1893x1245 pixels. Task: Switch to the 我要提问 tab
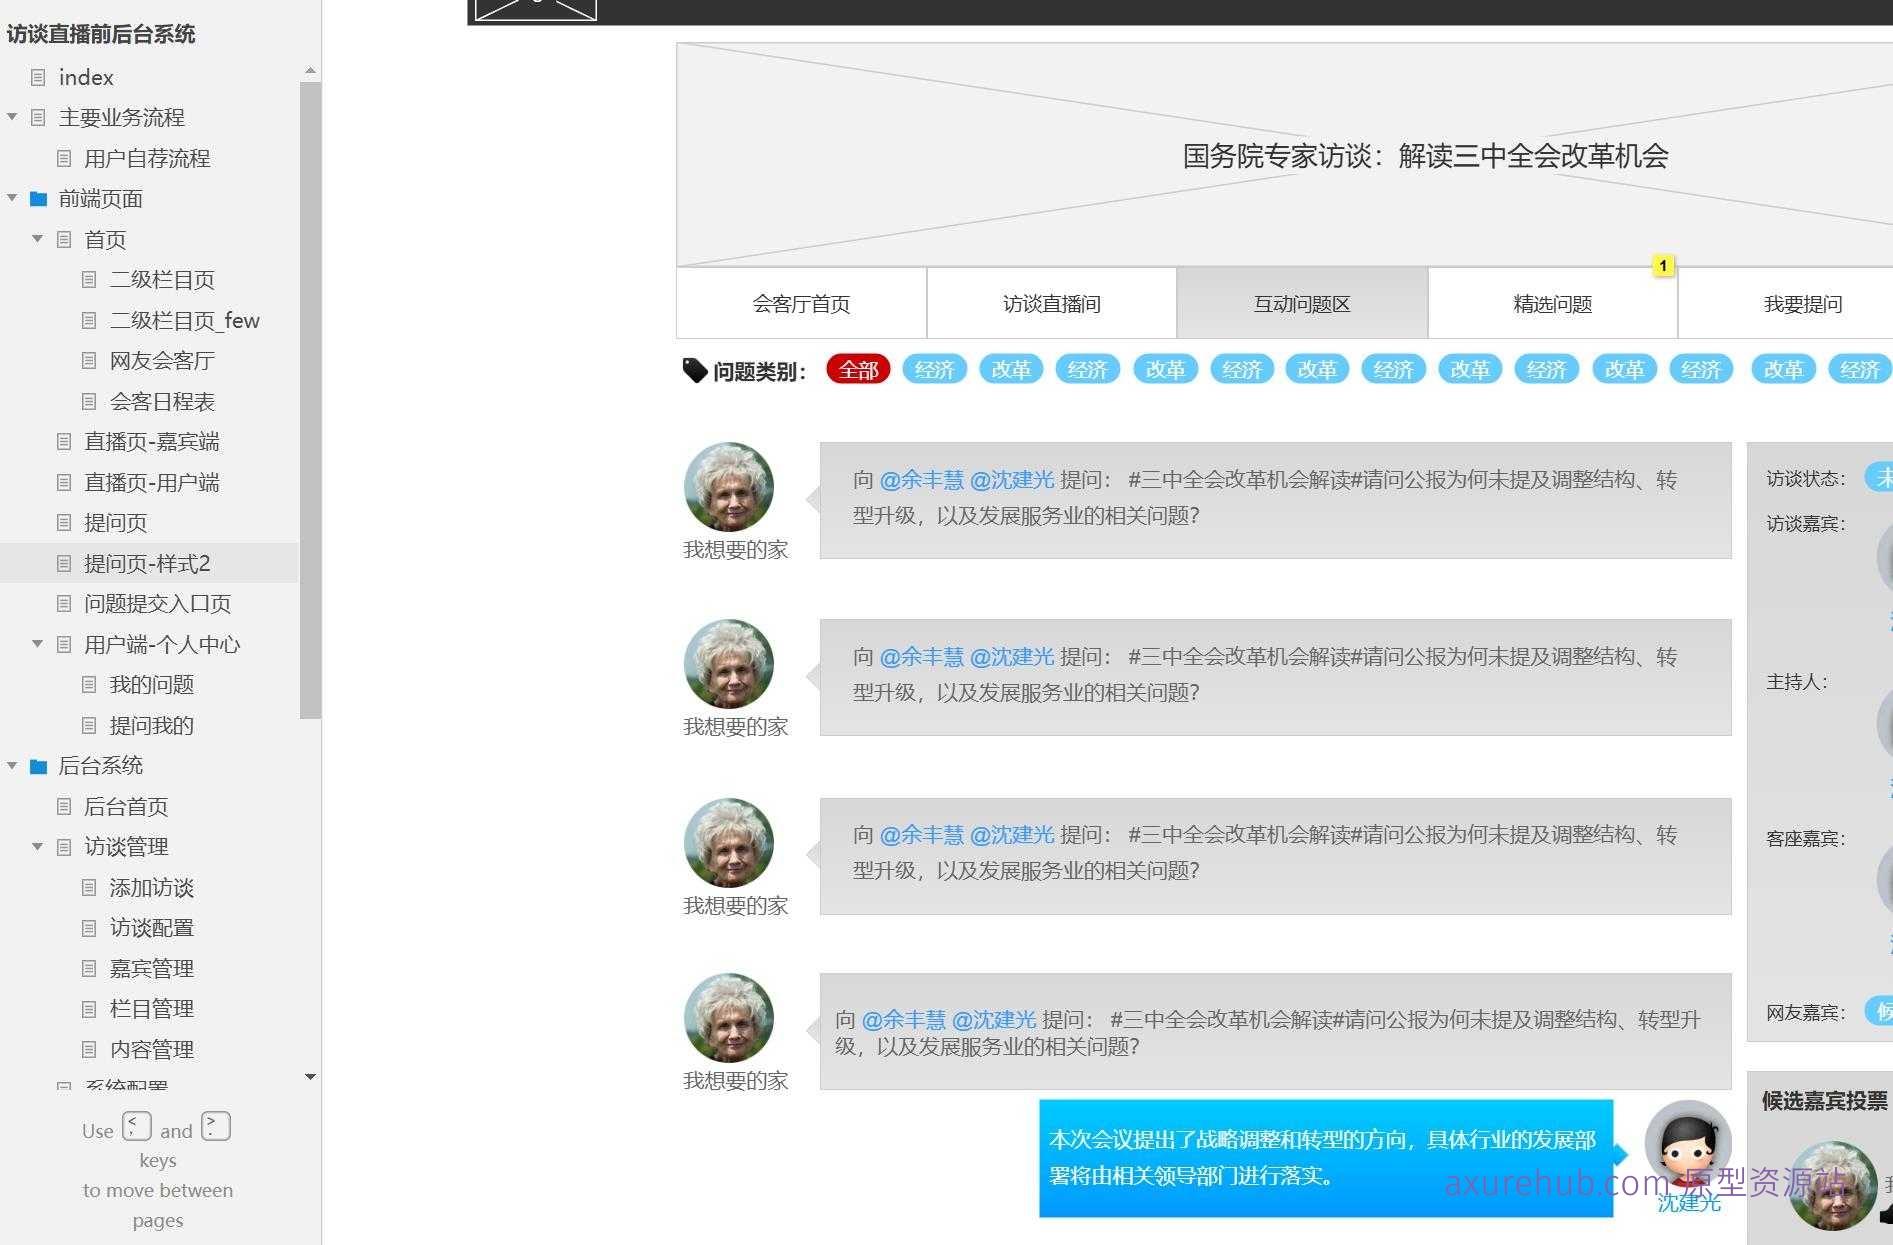point(1805,304)
